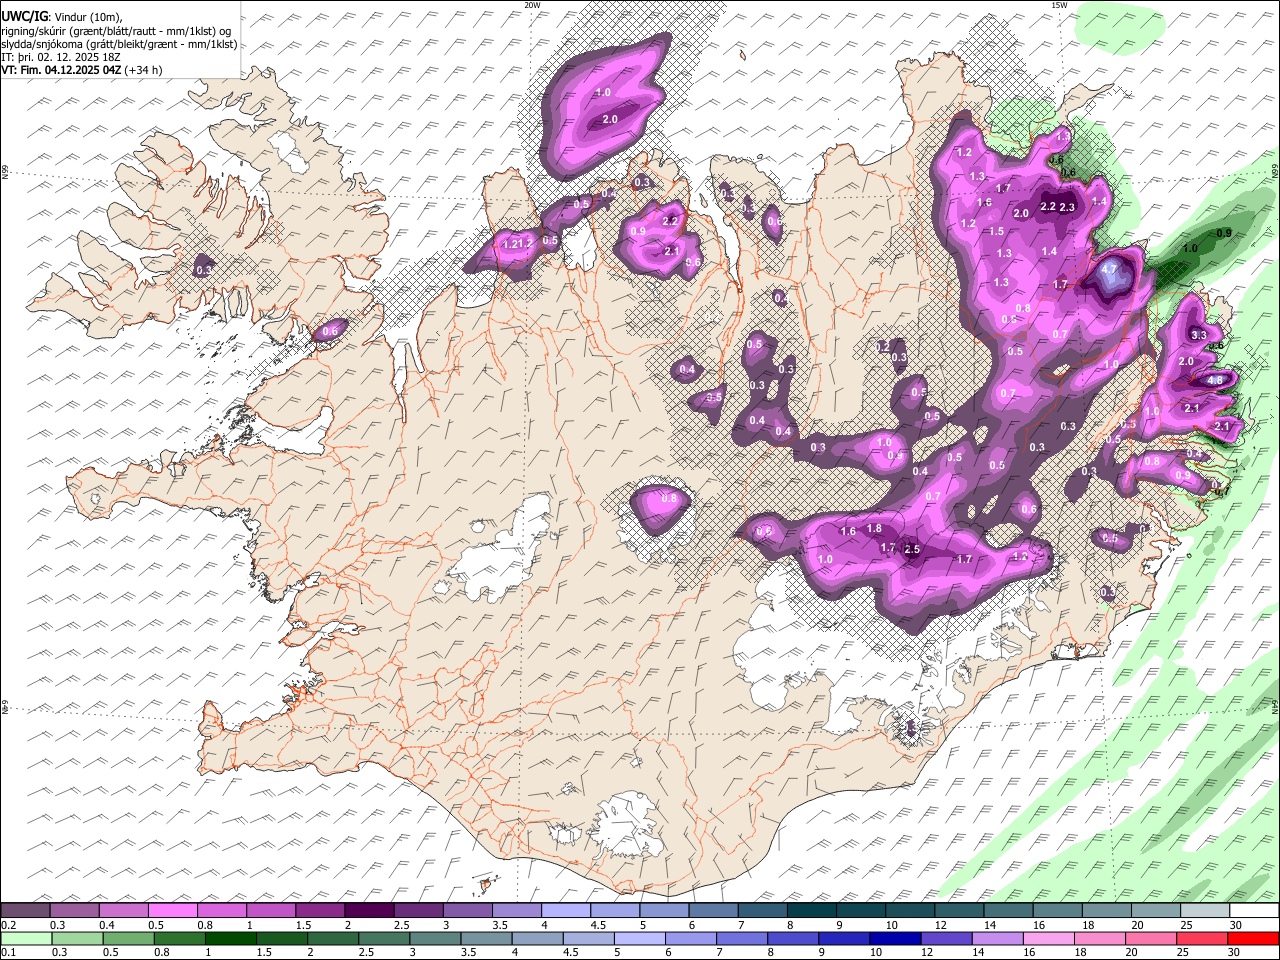
Task: Select the bright red bottom-row swatch after 25
Action: click(1252, 938)
